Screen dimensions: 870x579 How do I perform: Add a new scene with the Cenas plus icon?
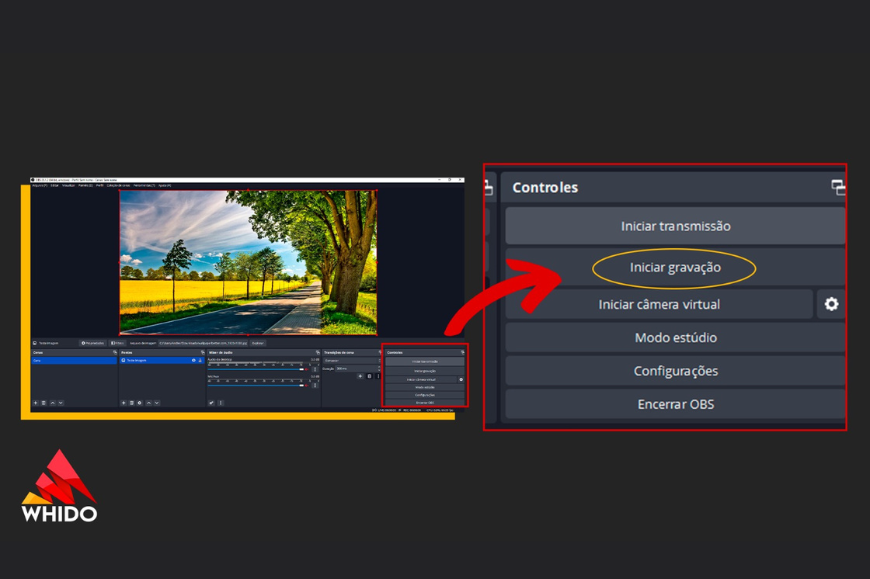36,403
